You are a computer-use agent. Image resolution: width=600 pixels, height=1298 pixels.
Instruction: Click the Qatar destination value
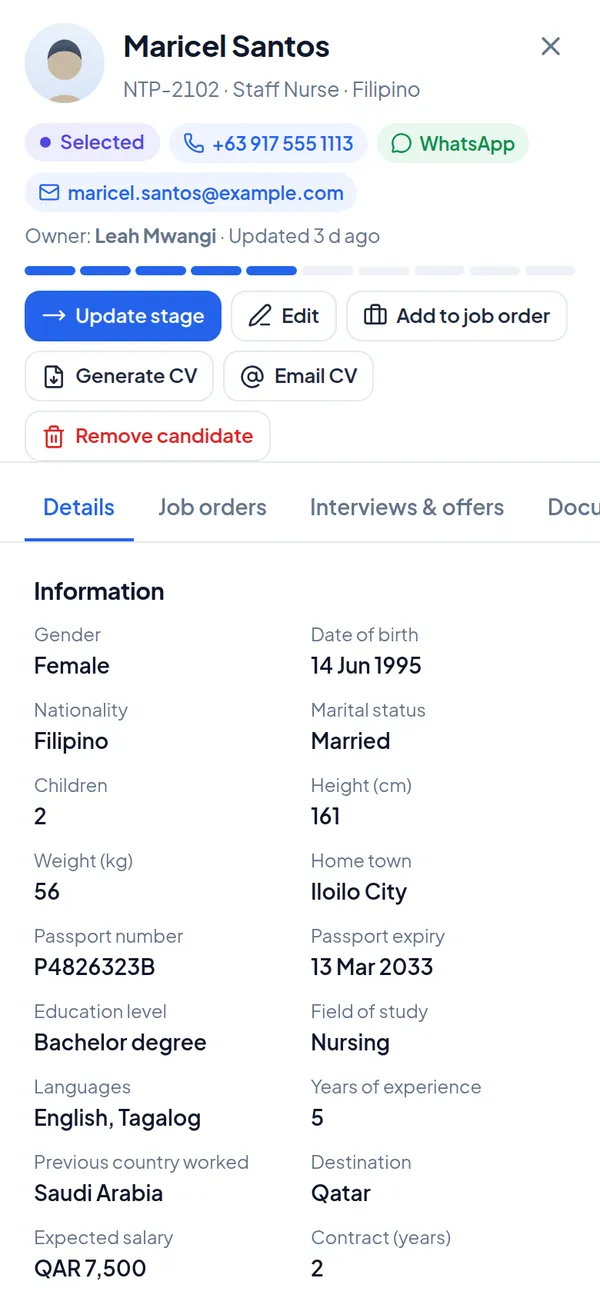(x=341, y=1193)
